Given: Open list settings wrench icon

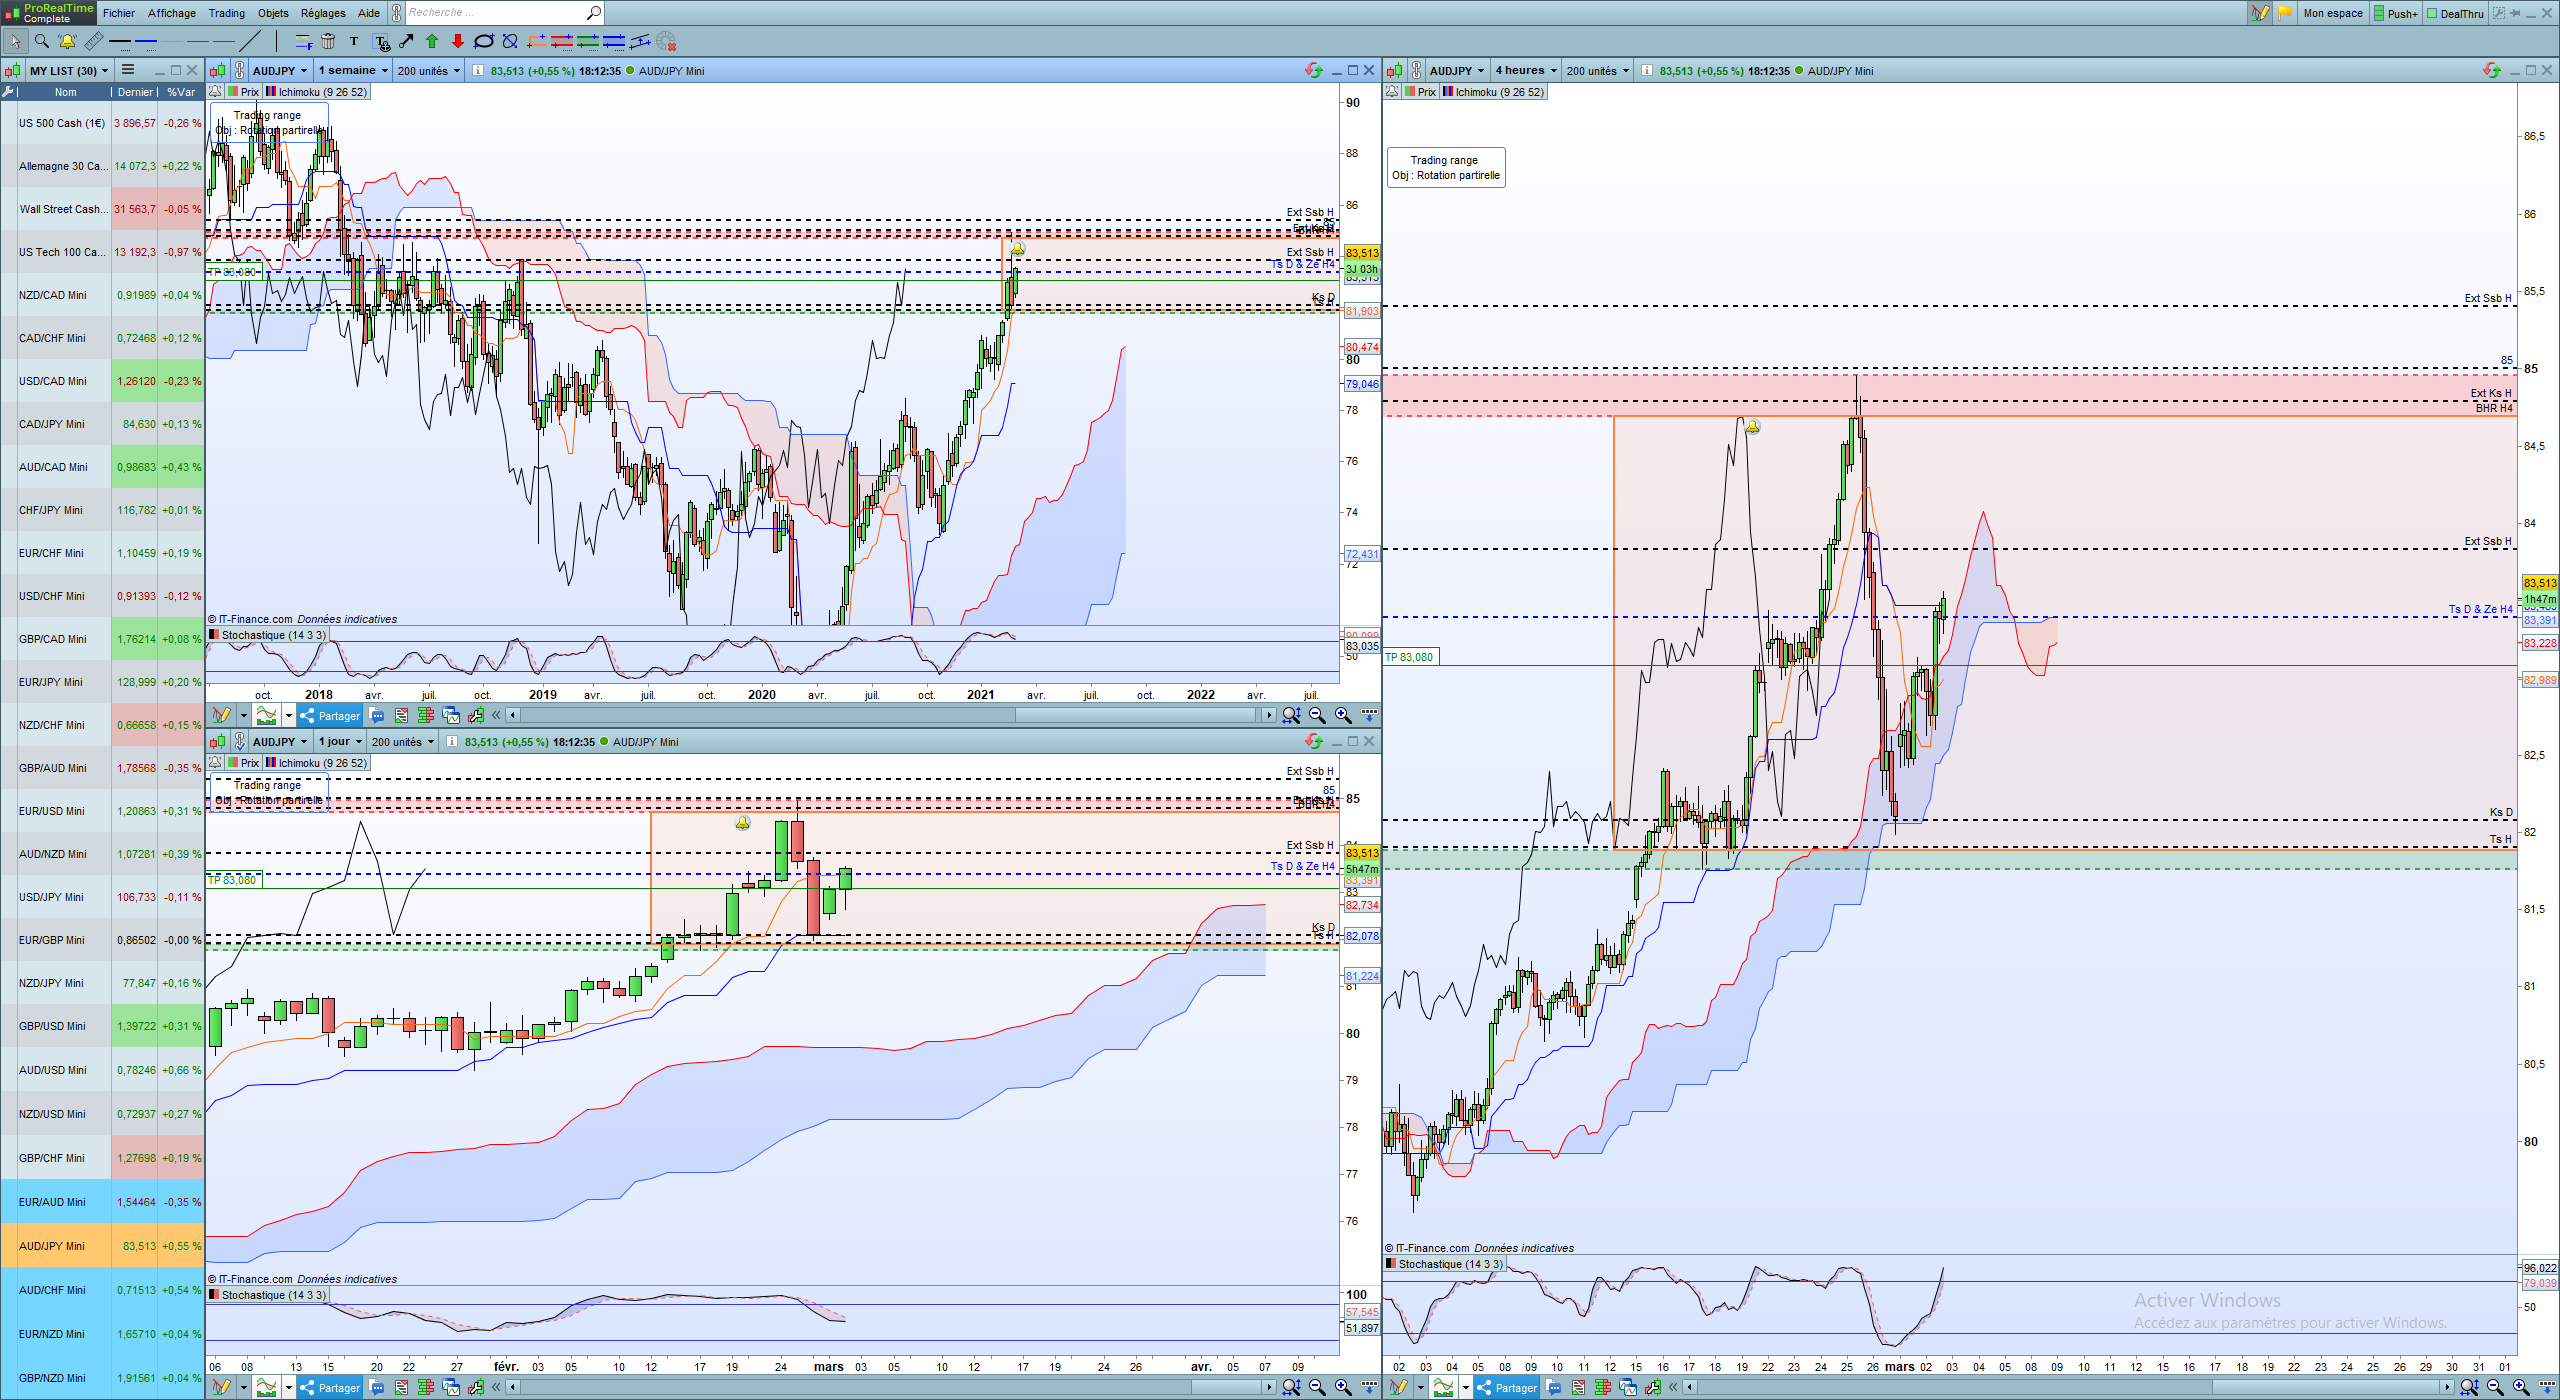Looking at the screenshot, I should 9,92.
